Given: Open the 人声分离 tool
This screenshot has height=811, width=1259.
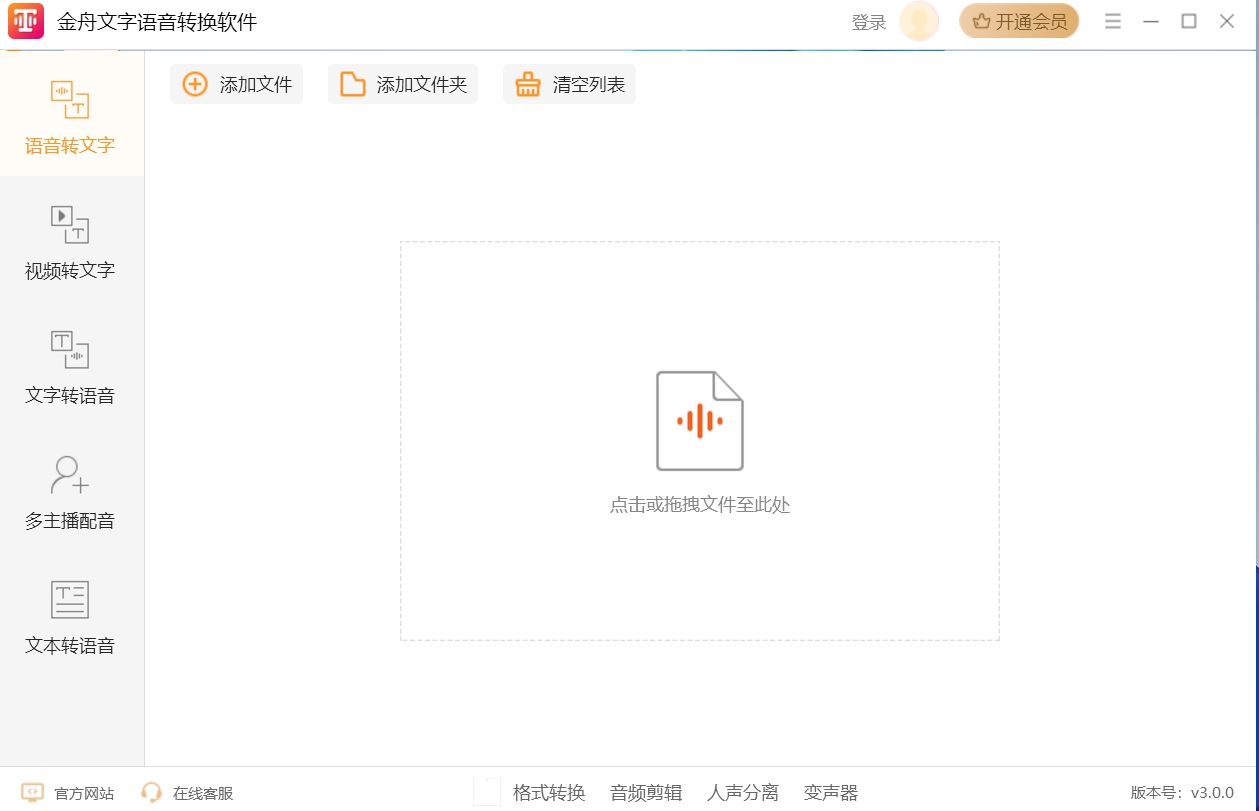Looking at the screenshot, I should coord(742,793).
